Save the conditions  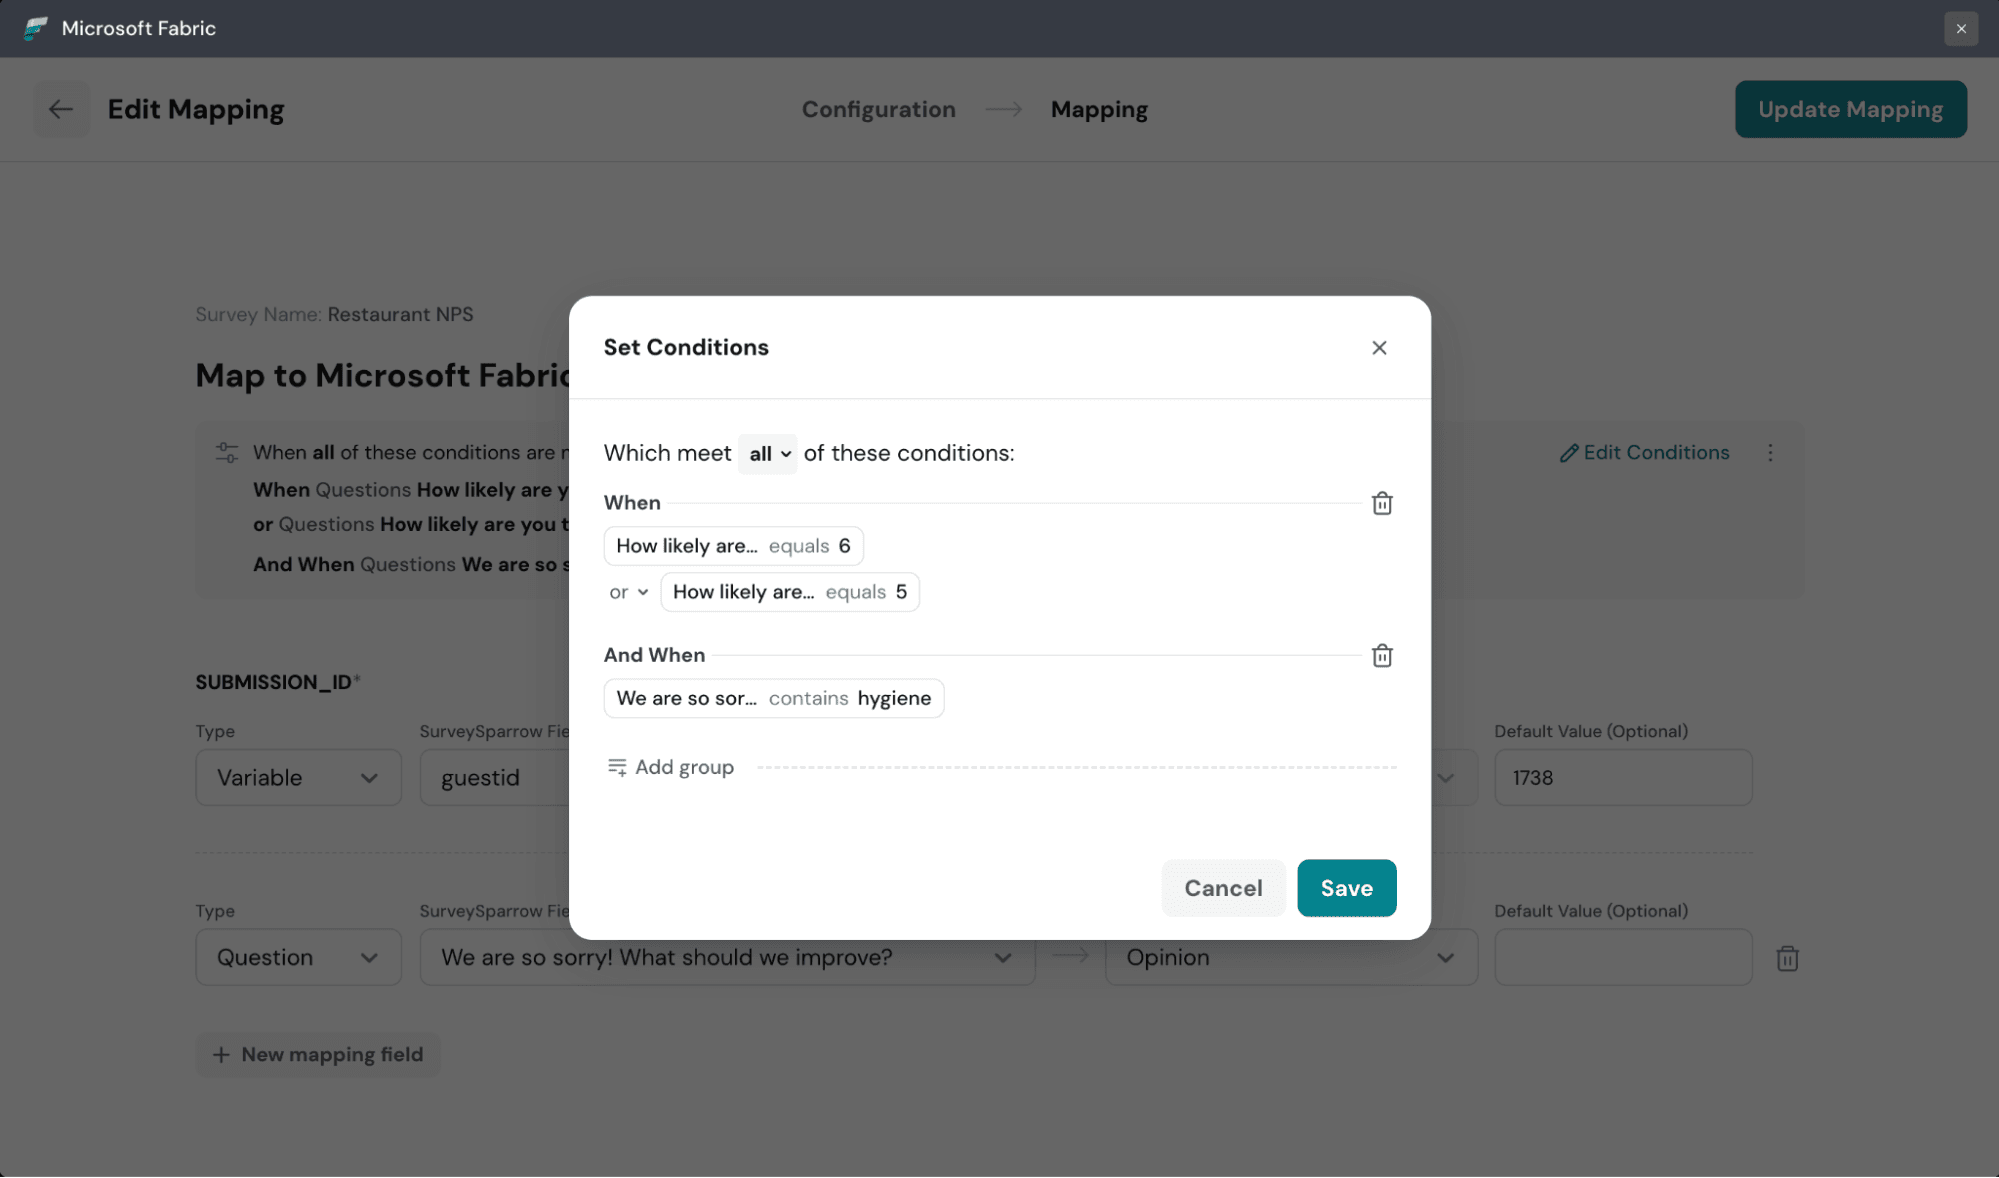(x=1346, y=888)
